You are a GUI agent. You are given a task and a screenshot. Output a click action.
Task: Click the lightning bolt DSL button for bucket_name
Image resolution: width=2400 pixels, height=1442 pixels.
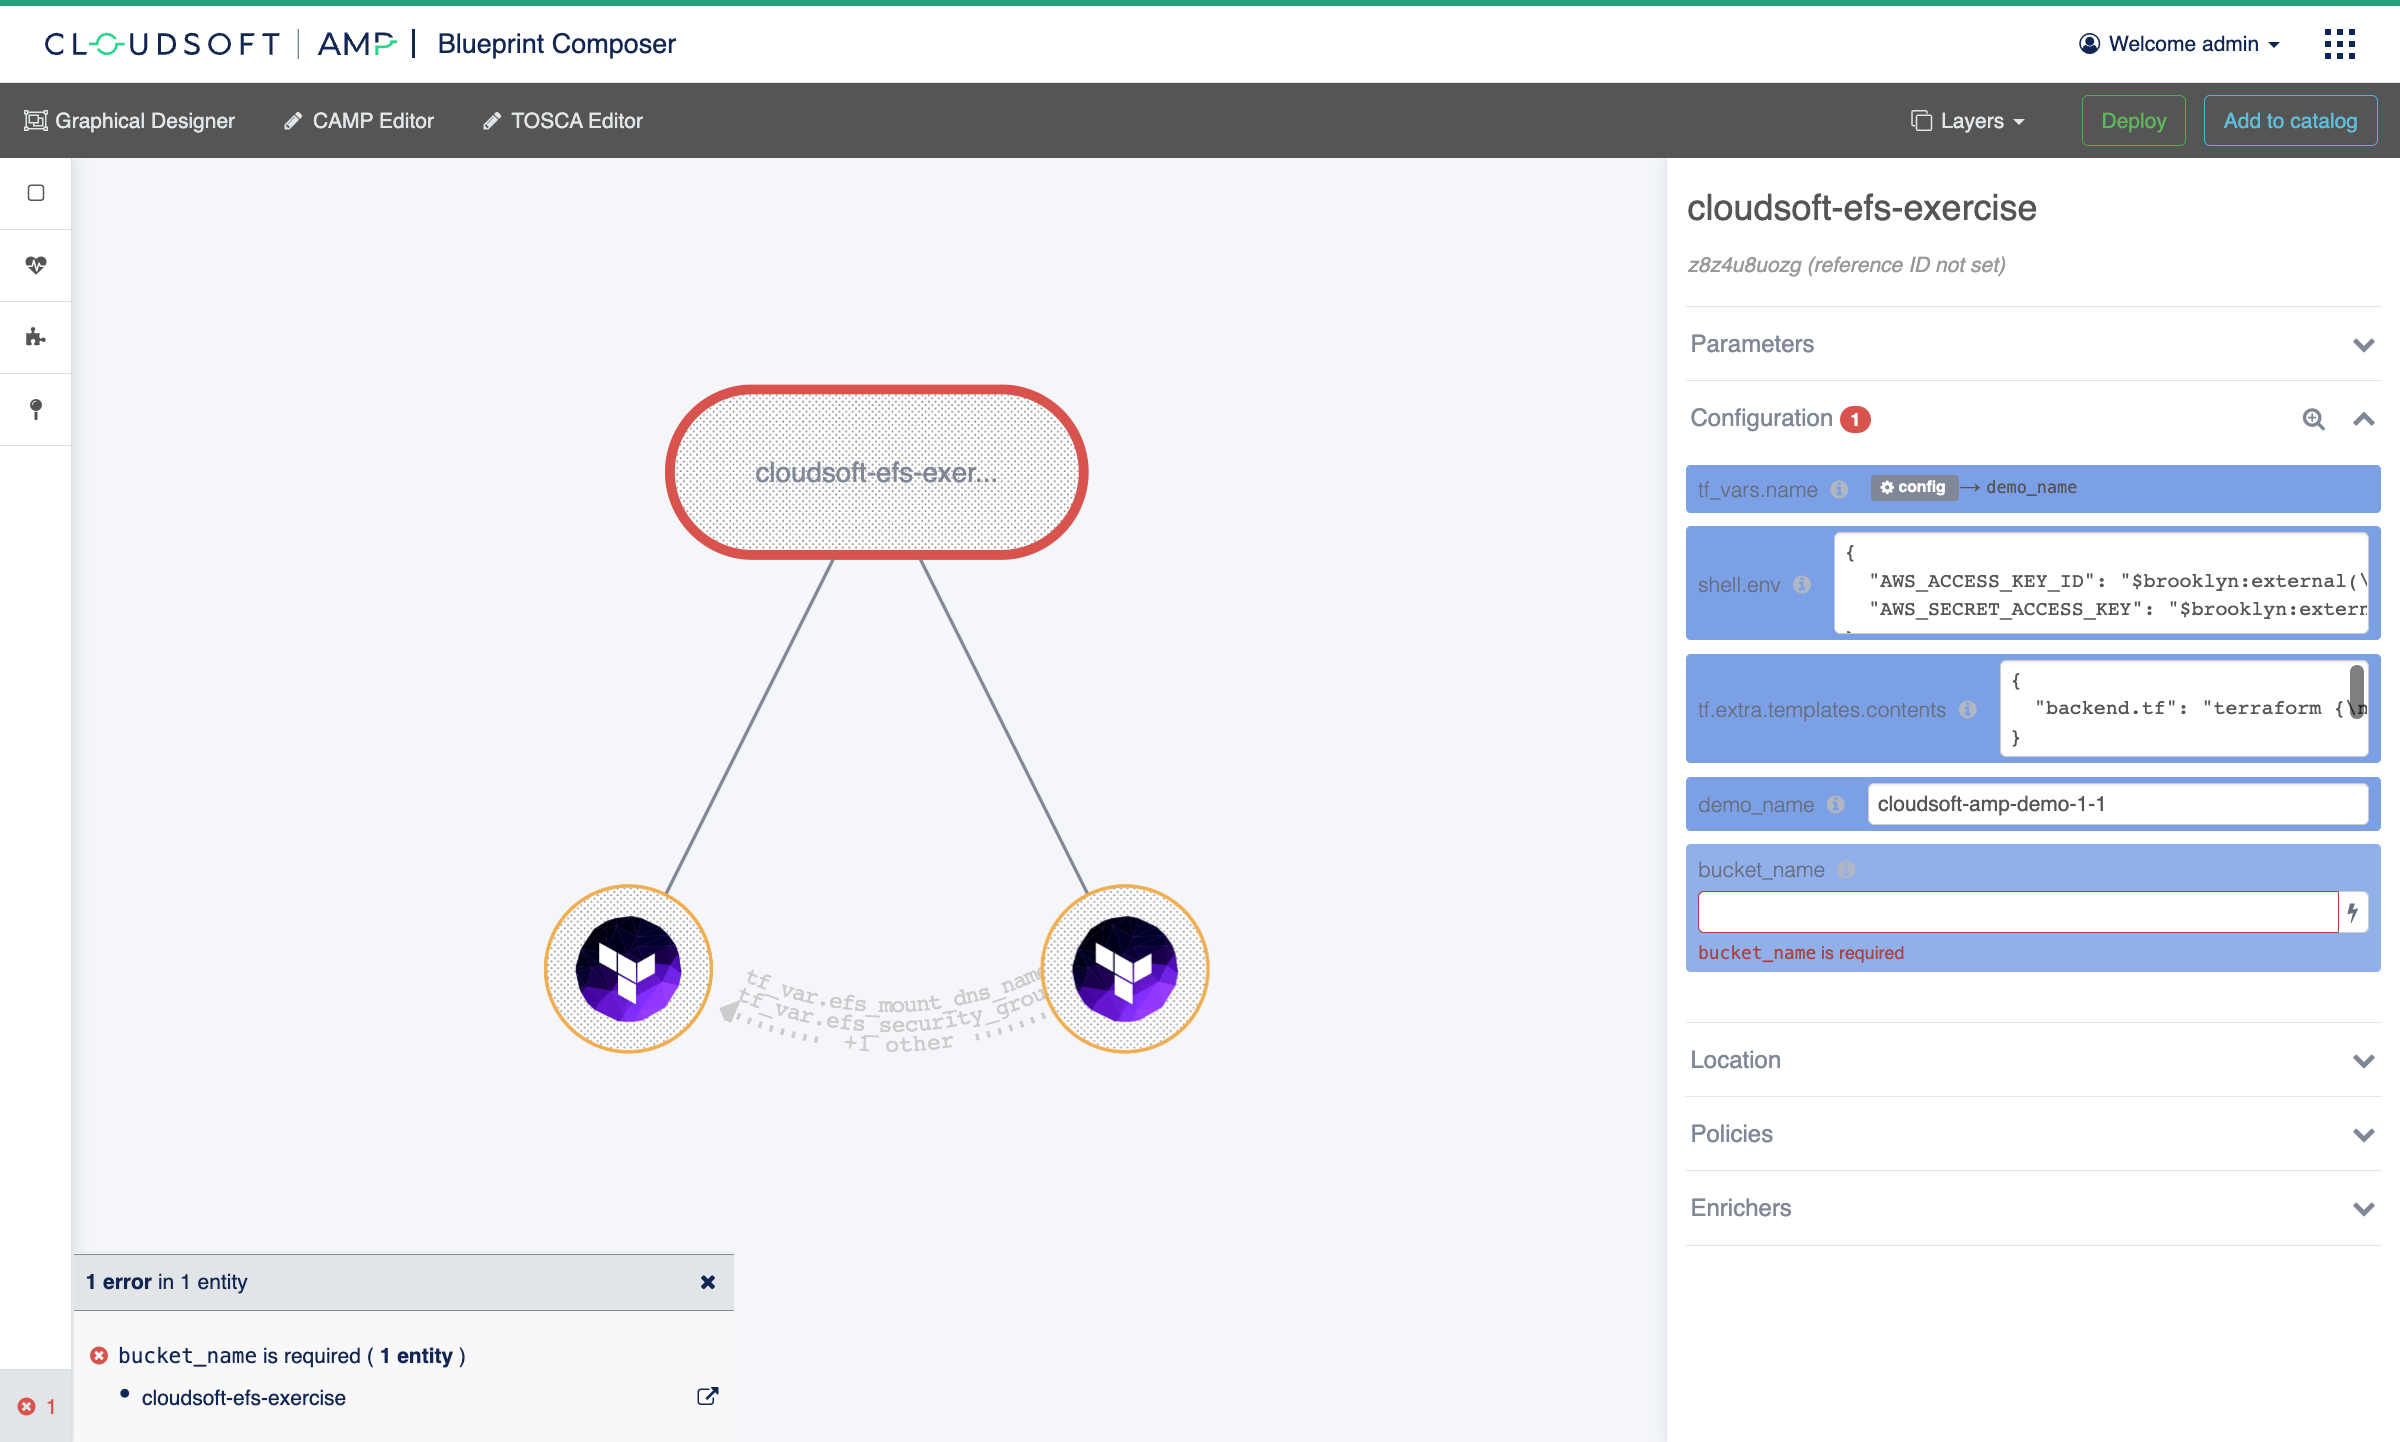pyautogui.click(x=2353, y=912)
